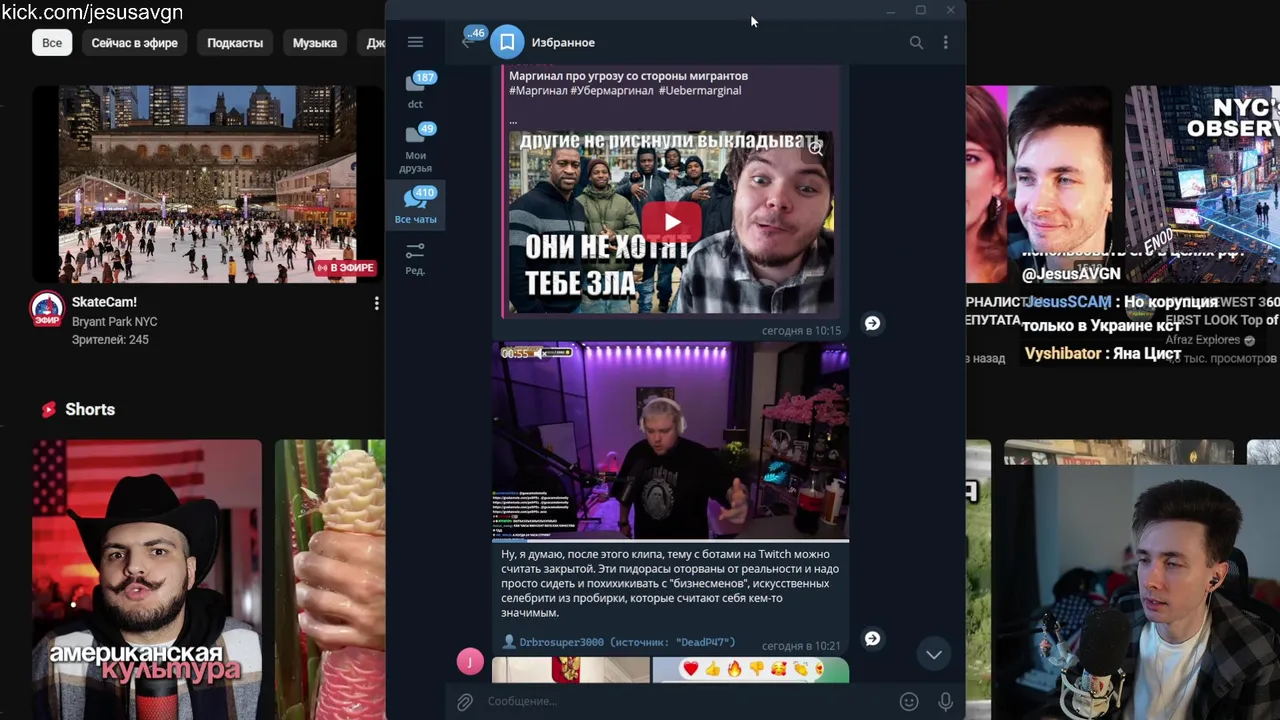The image size is (1280, 720).
Task: Click the magnifier icon on the video preview
Action: (x=816, y=148)
